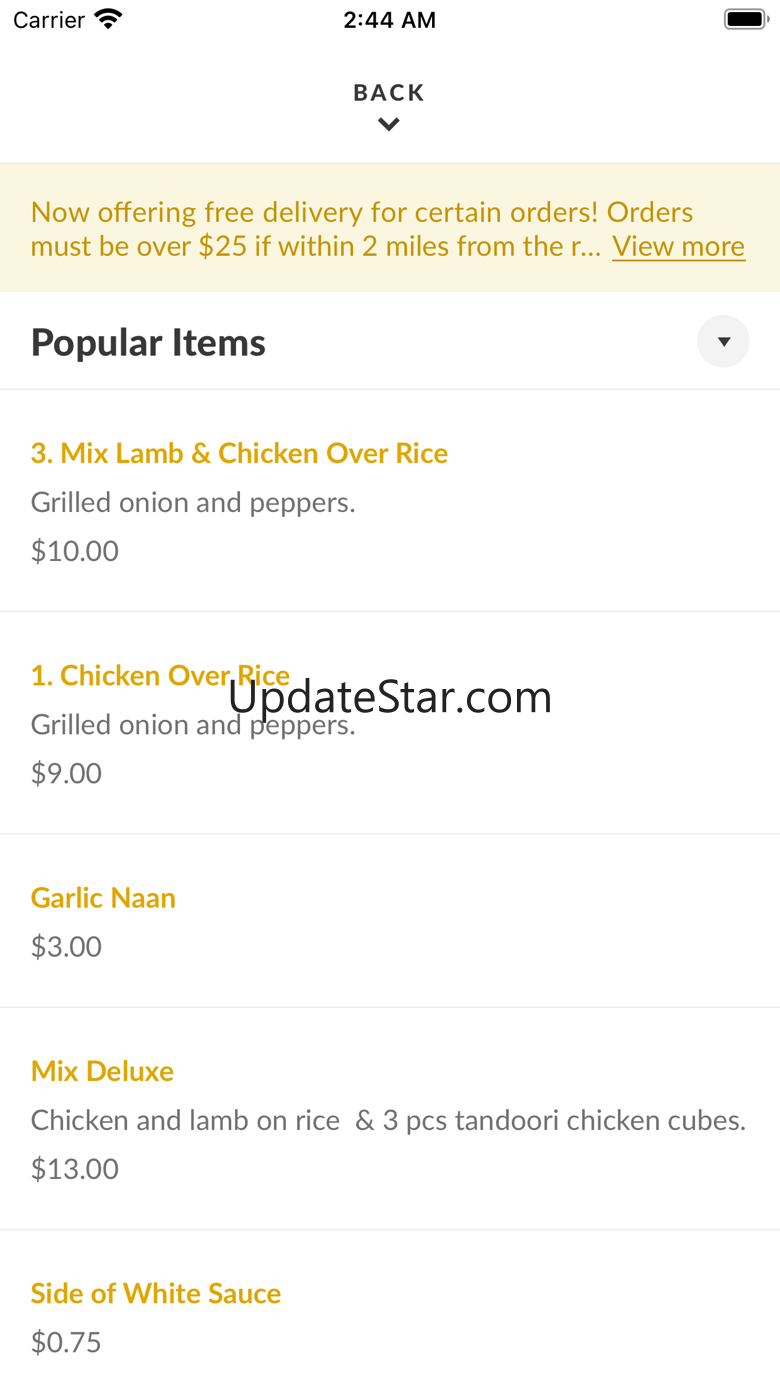Click the $10.00 price of Mix Lamb
Viewport: 780px width, 1387px height.
coord(75,551)
